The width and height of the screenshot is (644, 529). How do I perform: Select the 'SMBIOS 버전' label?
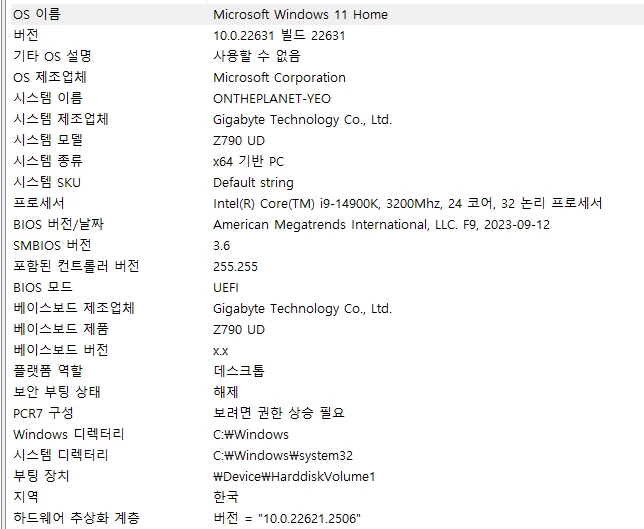52,245
